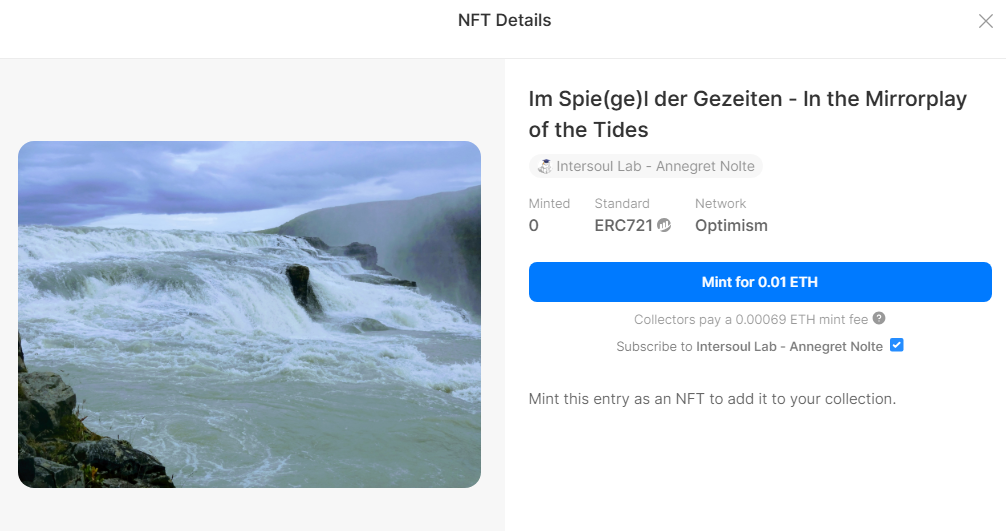Click the ERC721 standard text
This screenshot has width=1006, height=531.
[623, 226]
